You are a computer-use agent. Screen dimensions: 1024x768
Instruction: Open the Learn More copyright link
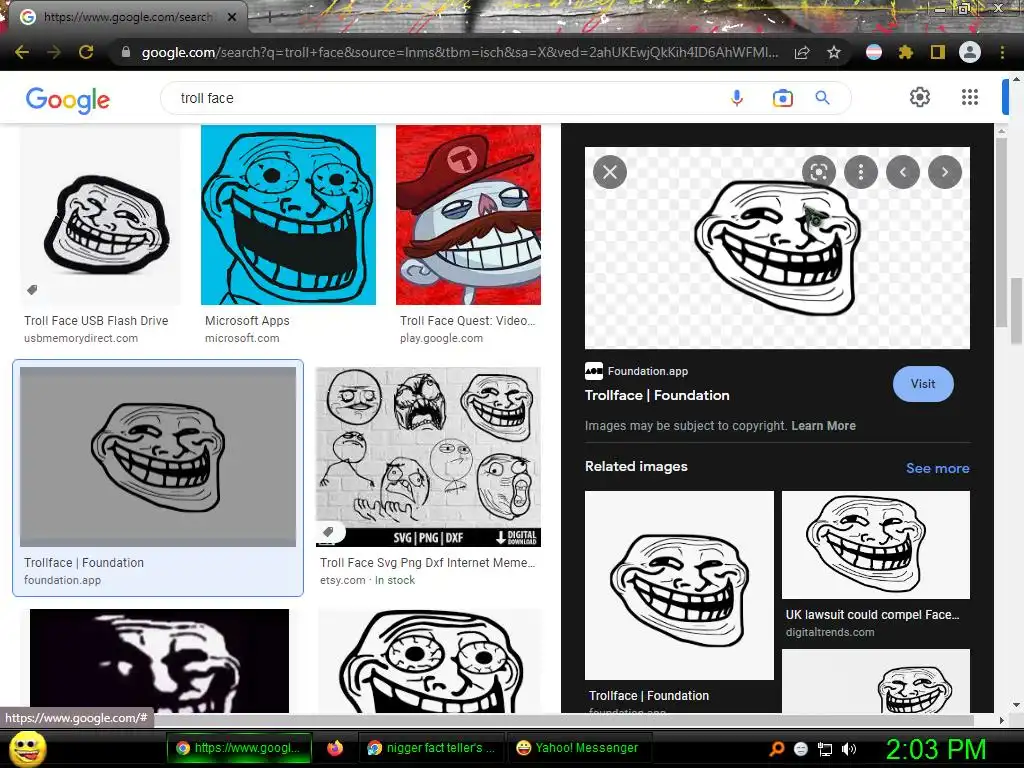click(x=824, y=426)
